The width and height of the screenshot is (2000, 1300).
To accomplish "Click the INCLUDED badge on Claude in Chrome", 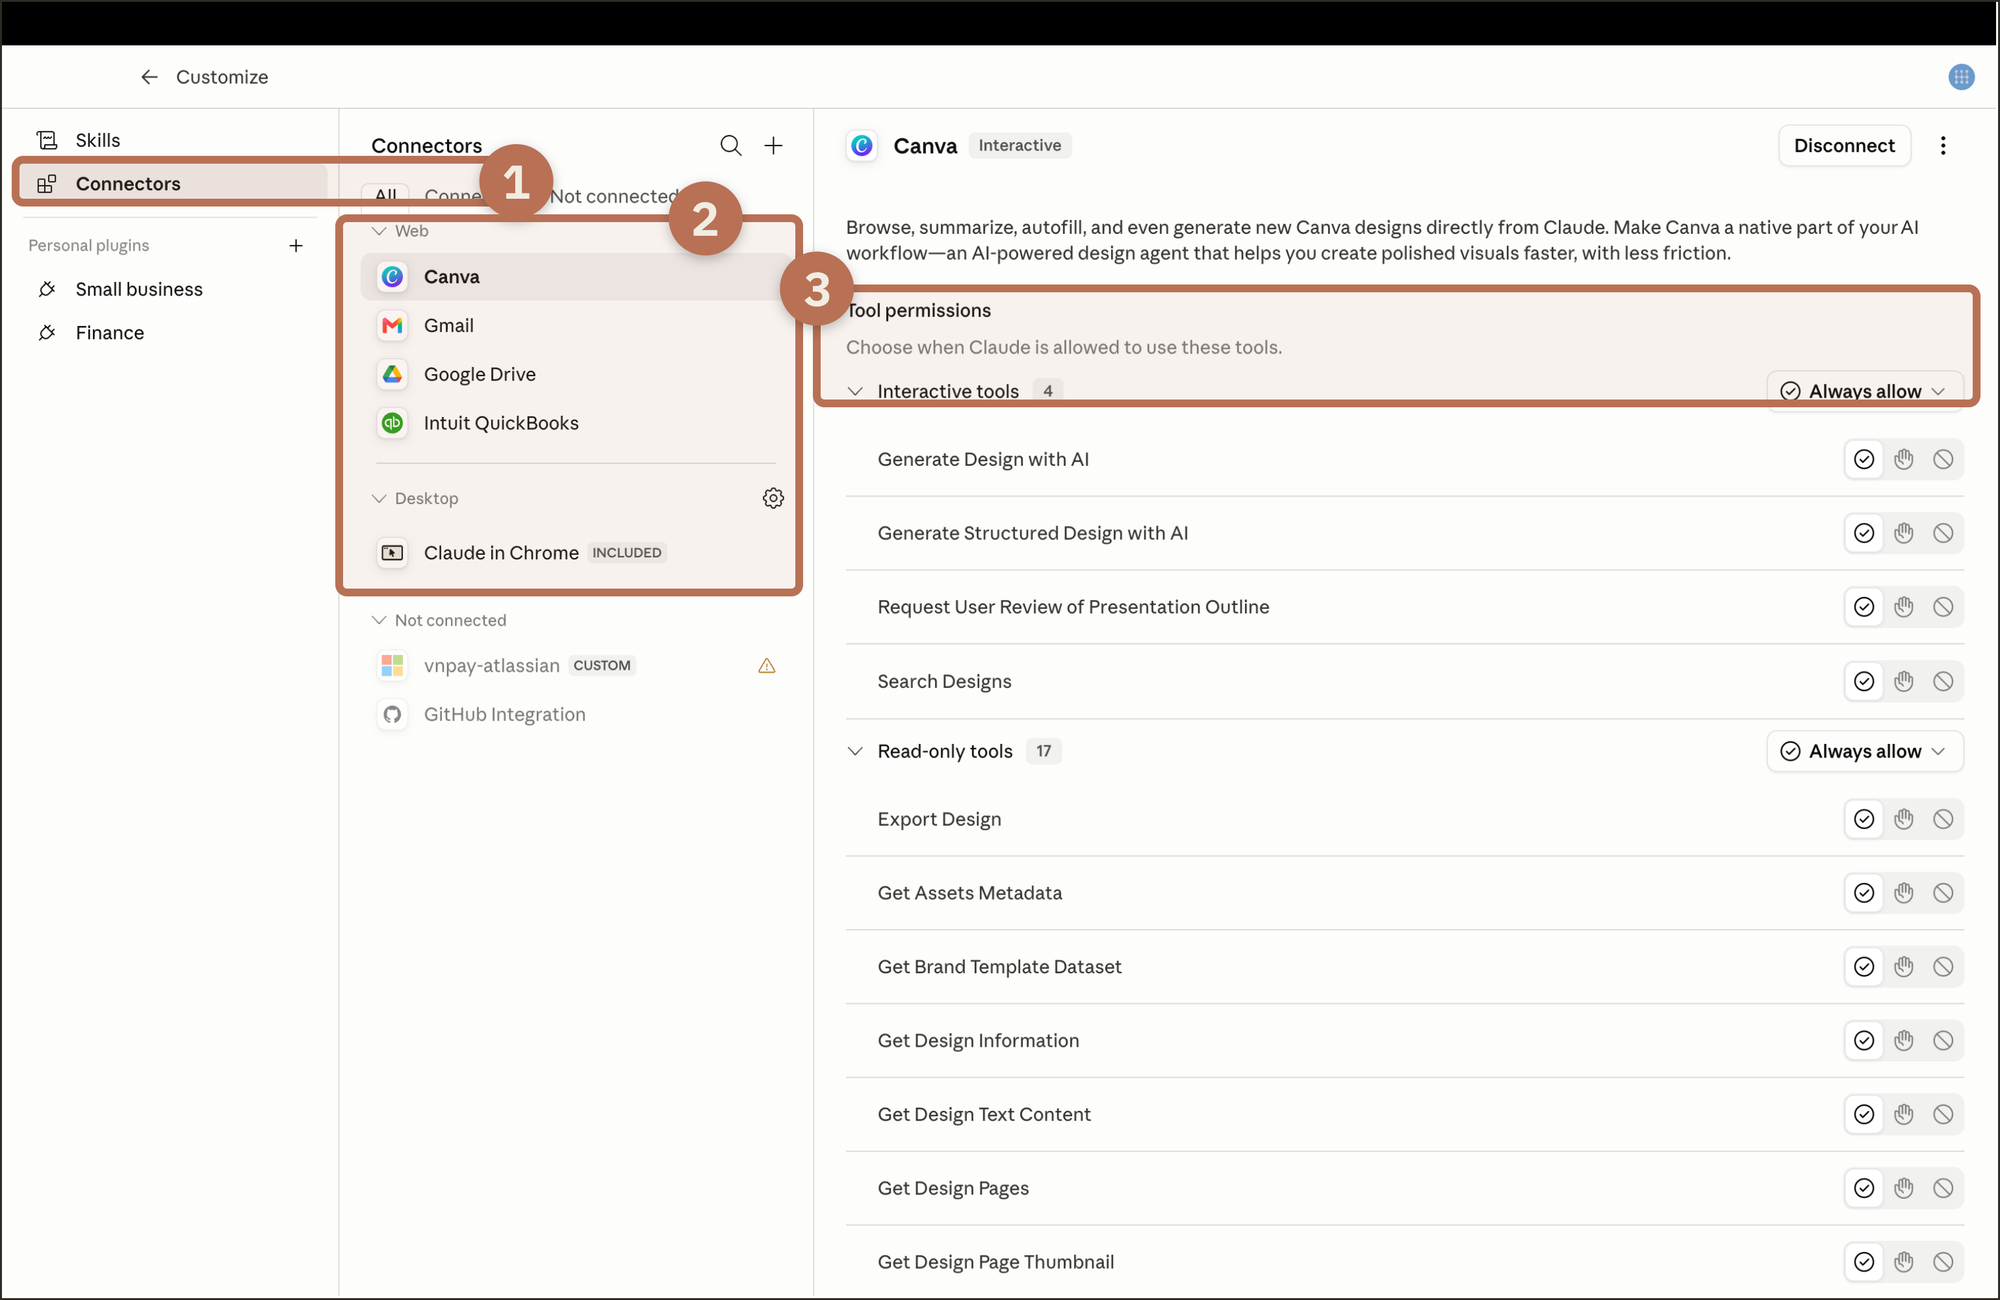I will [627, 553].
